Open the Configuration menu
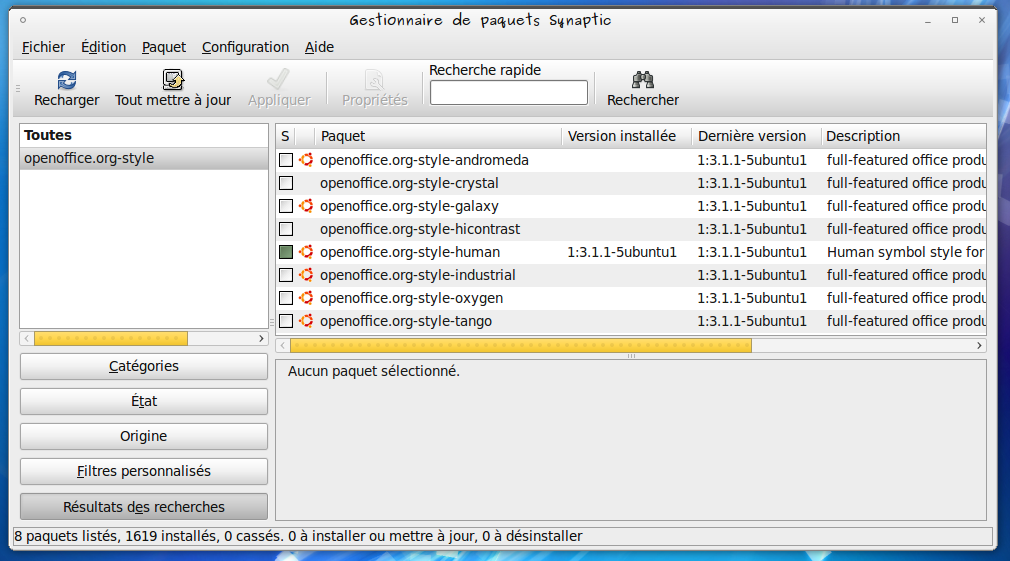 tap(245, 47)
